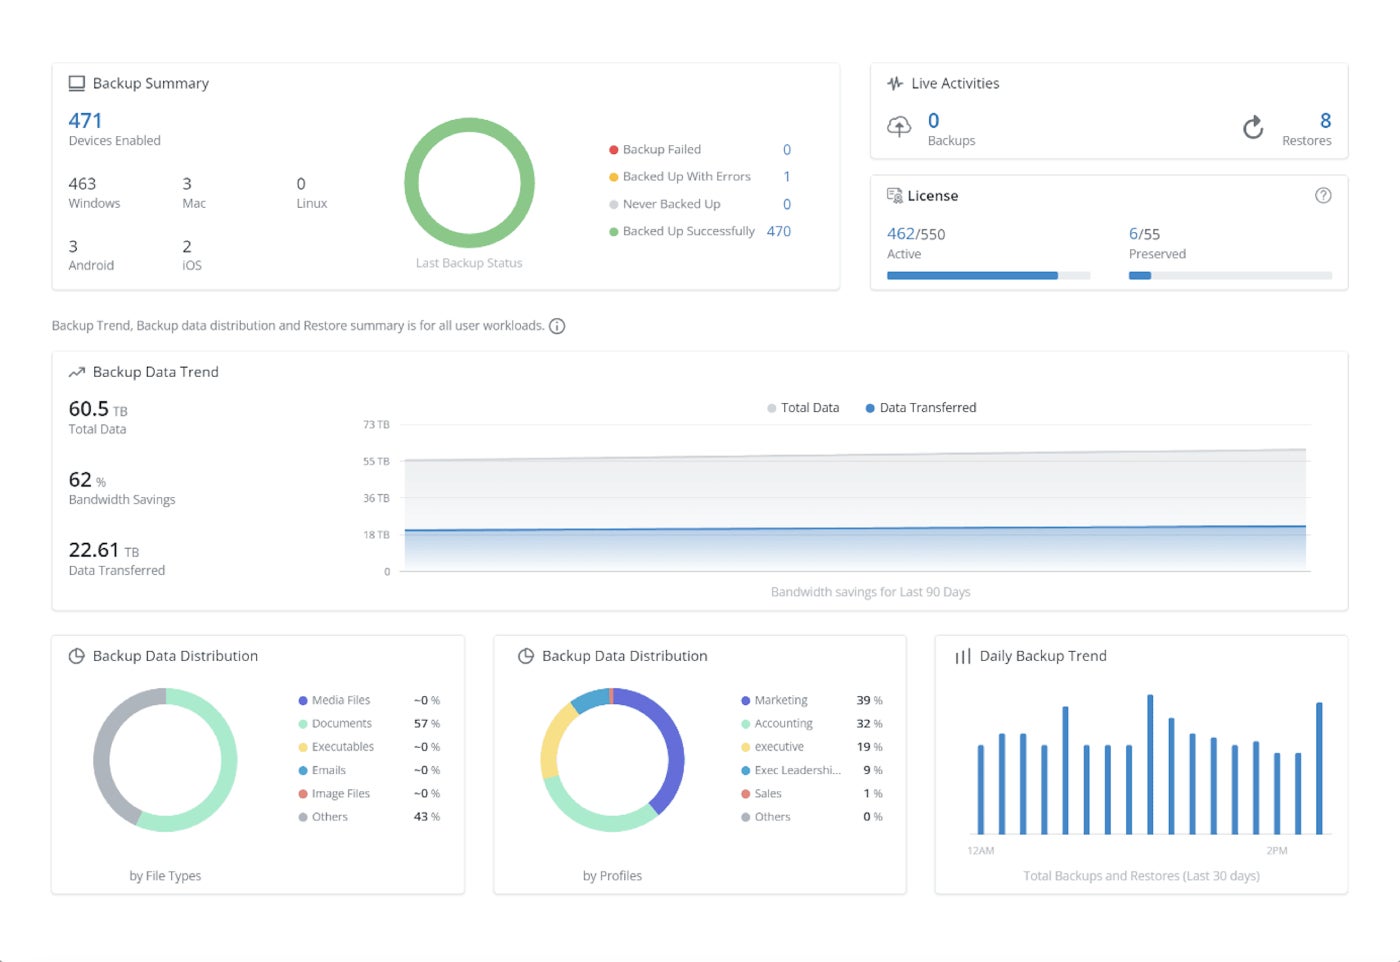Open the Backup Failed count 0
Screen dimensions: 1400x962
[x=787, y=150]
